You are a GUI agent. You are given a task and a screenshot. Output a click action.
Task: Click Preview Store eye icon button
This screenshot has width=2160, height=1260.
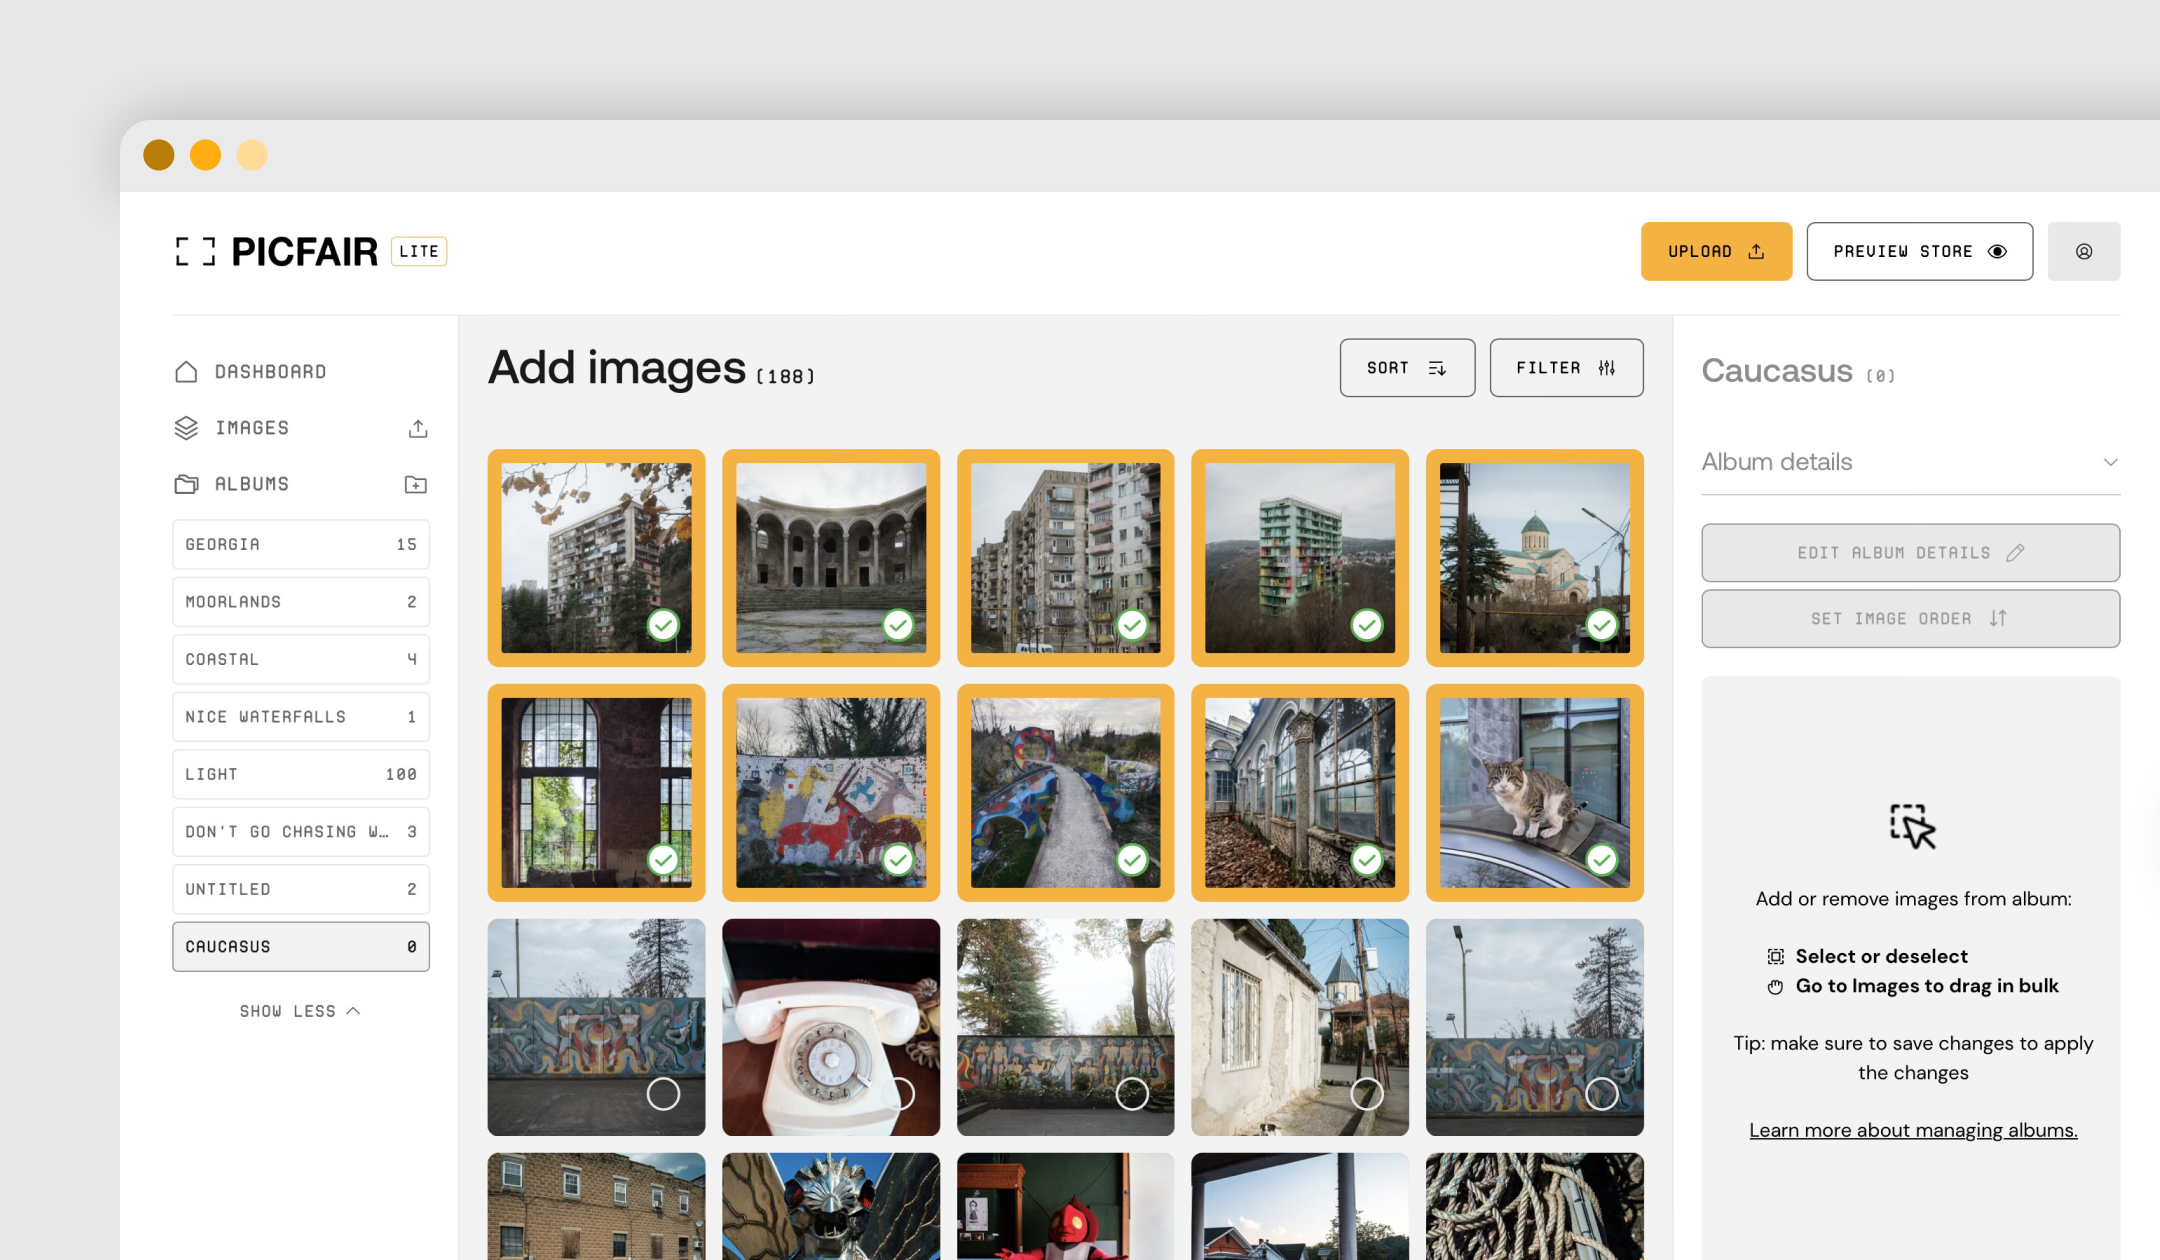tap(1918, 252)
